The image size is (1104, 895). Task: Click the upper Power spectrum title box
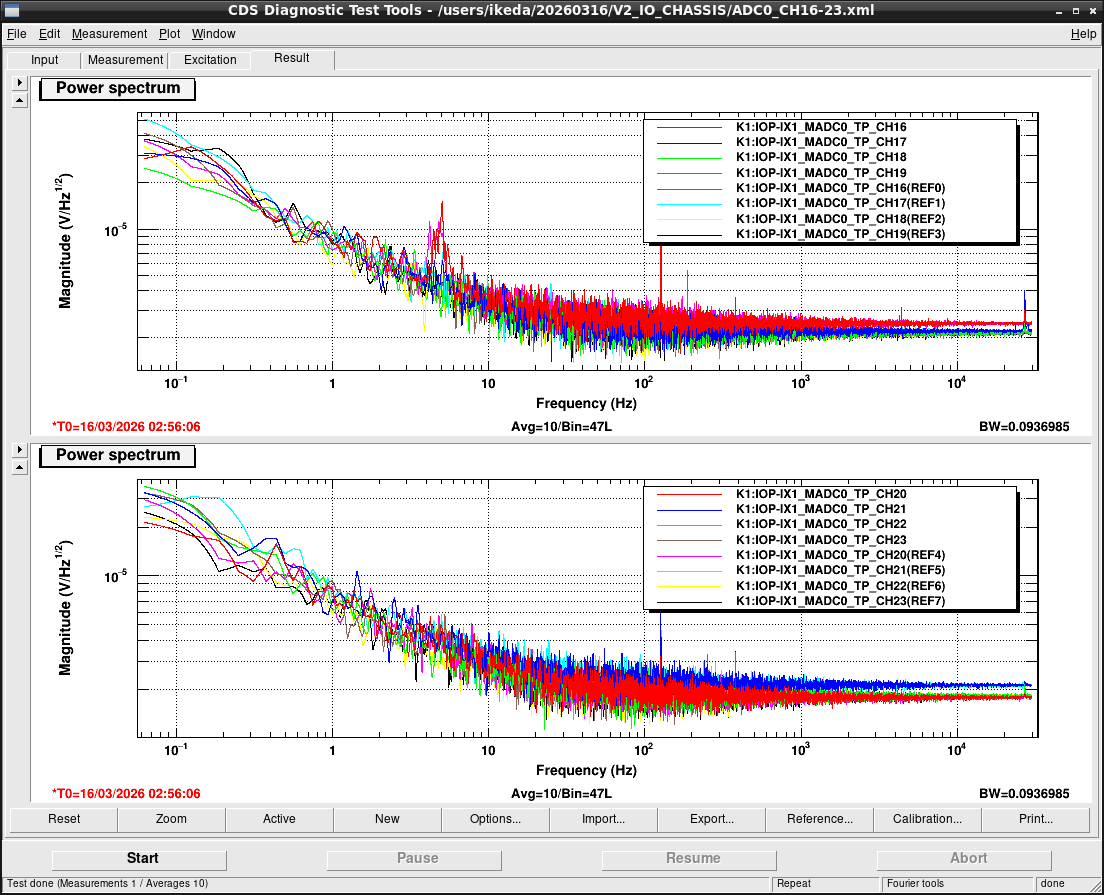click(x=118, y=89)
